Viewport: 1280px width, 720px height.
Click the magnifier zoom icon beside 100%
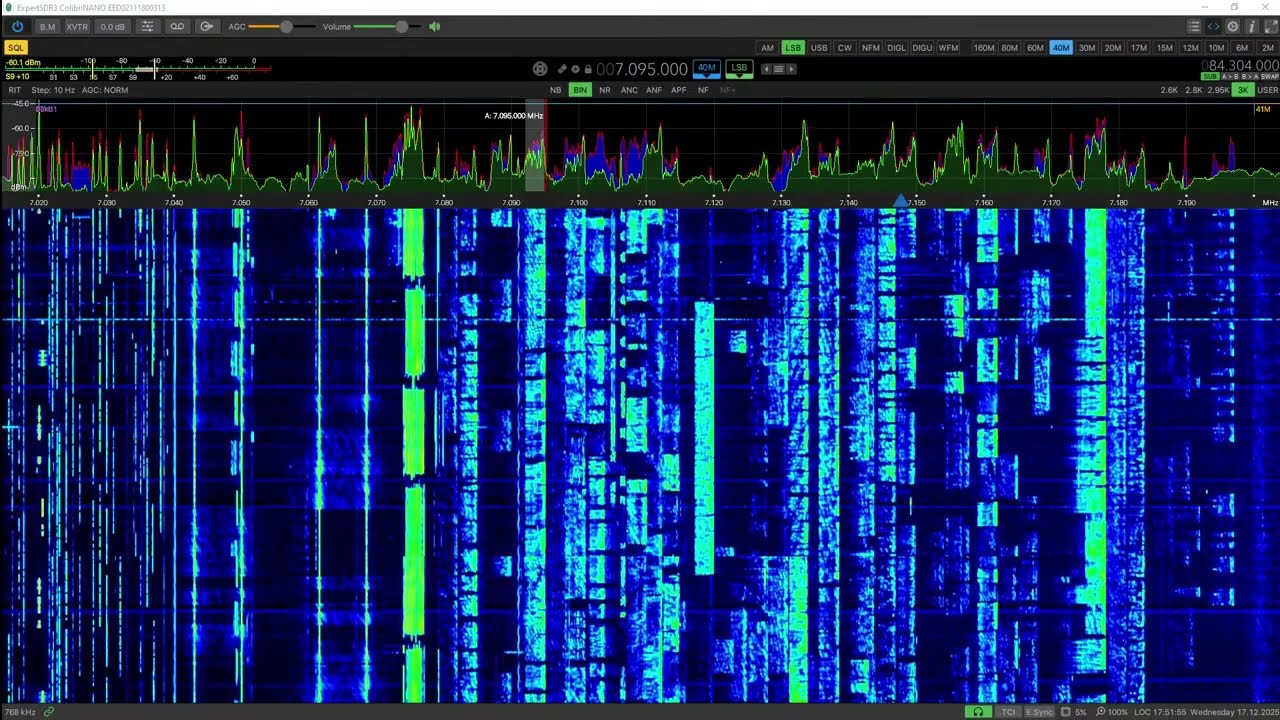pyautogui.click(x=1100, y=712)
